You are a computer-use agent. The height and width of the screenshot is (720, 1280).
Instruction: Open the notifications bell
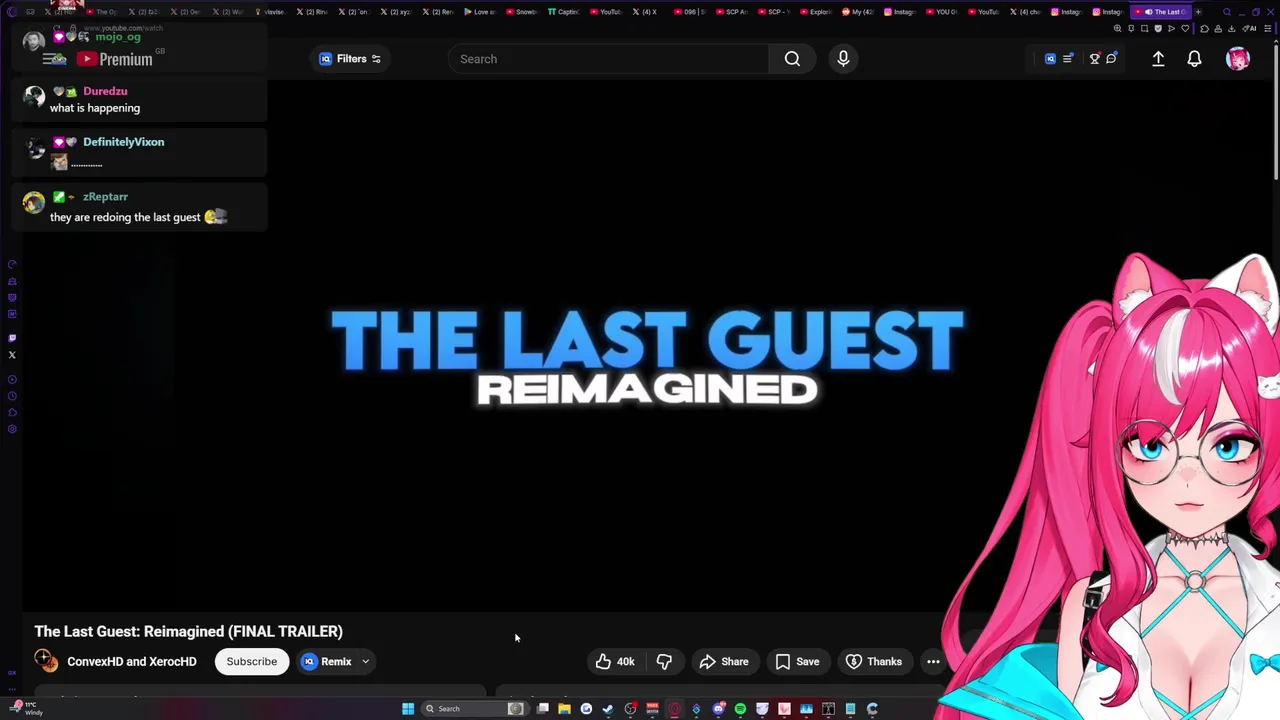(1194, 59)
